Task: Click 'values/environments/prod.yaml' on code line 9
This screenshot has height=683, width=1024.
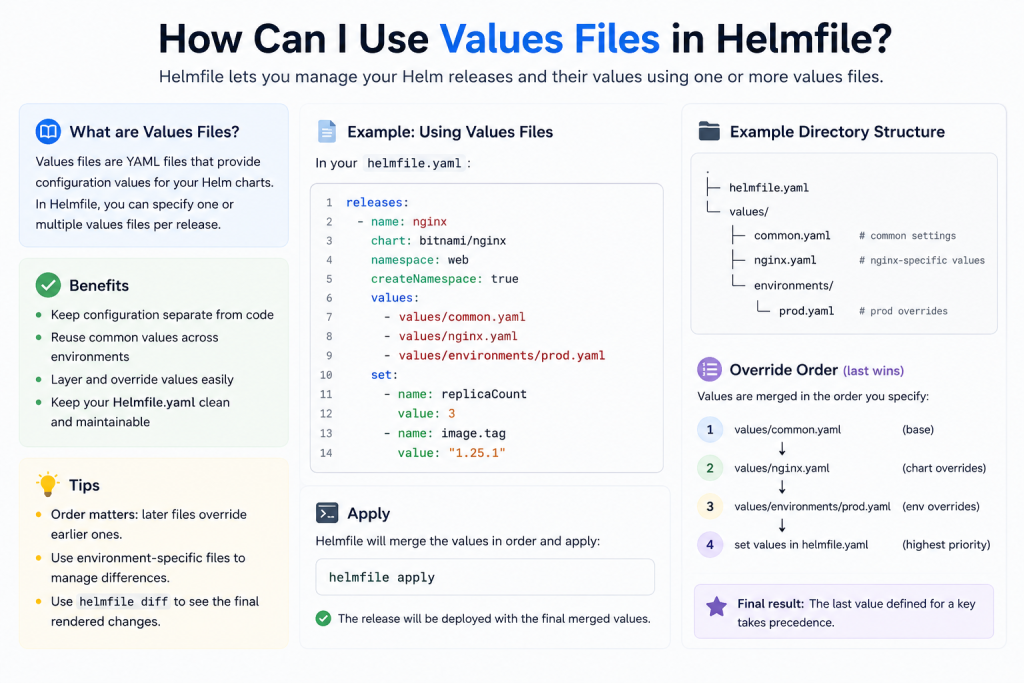Action: pyautogui.click(x=502, y=355)
